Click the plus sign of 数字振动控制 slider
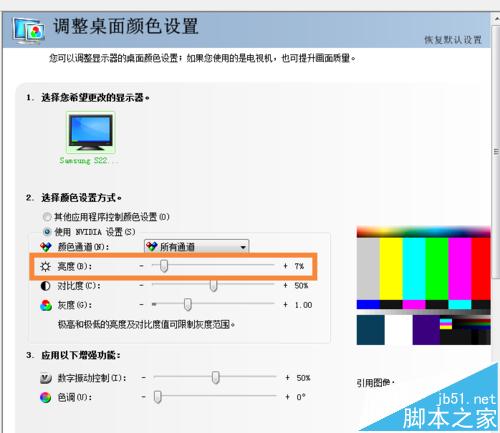This screenshot has width=500, height=433. (x=287, y=378)
